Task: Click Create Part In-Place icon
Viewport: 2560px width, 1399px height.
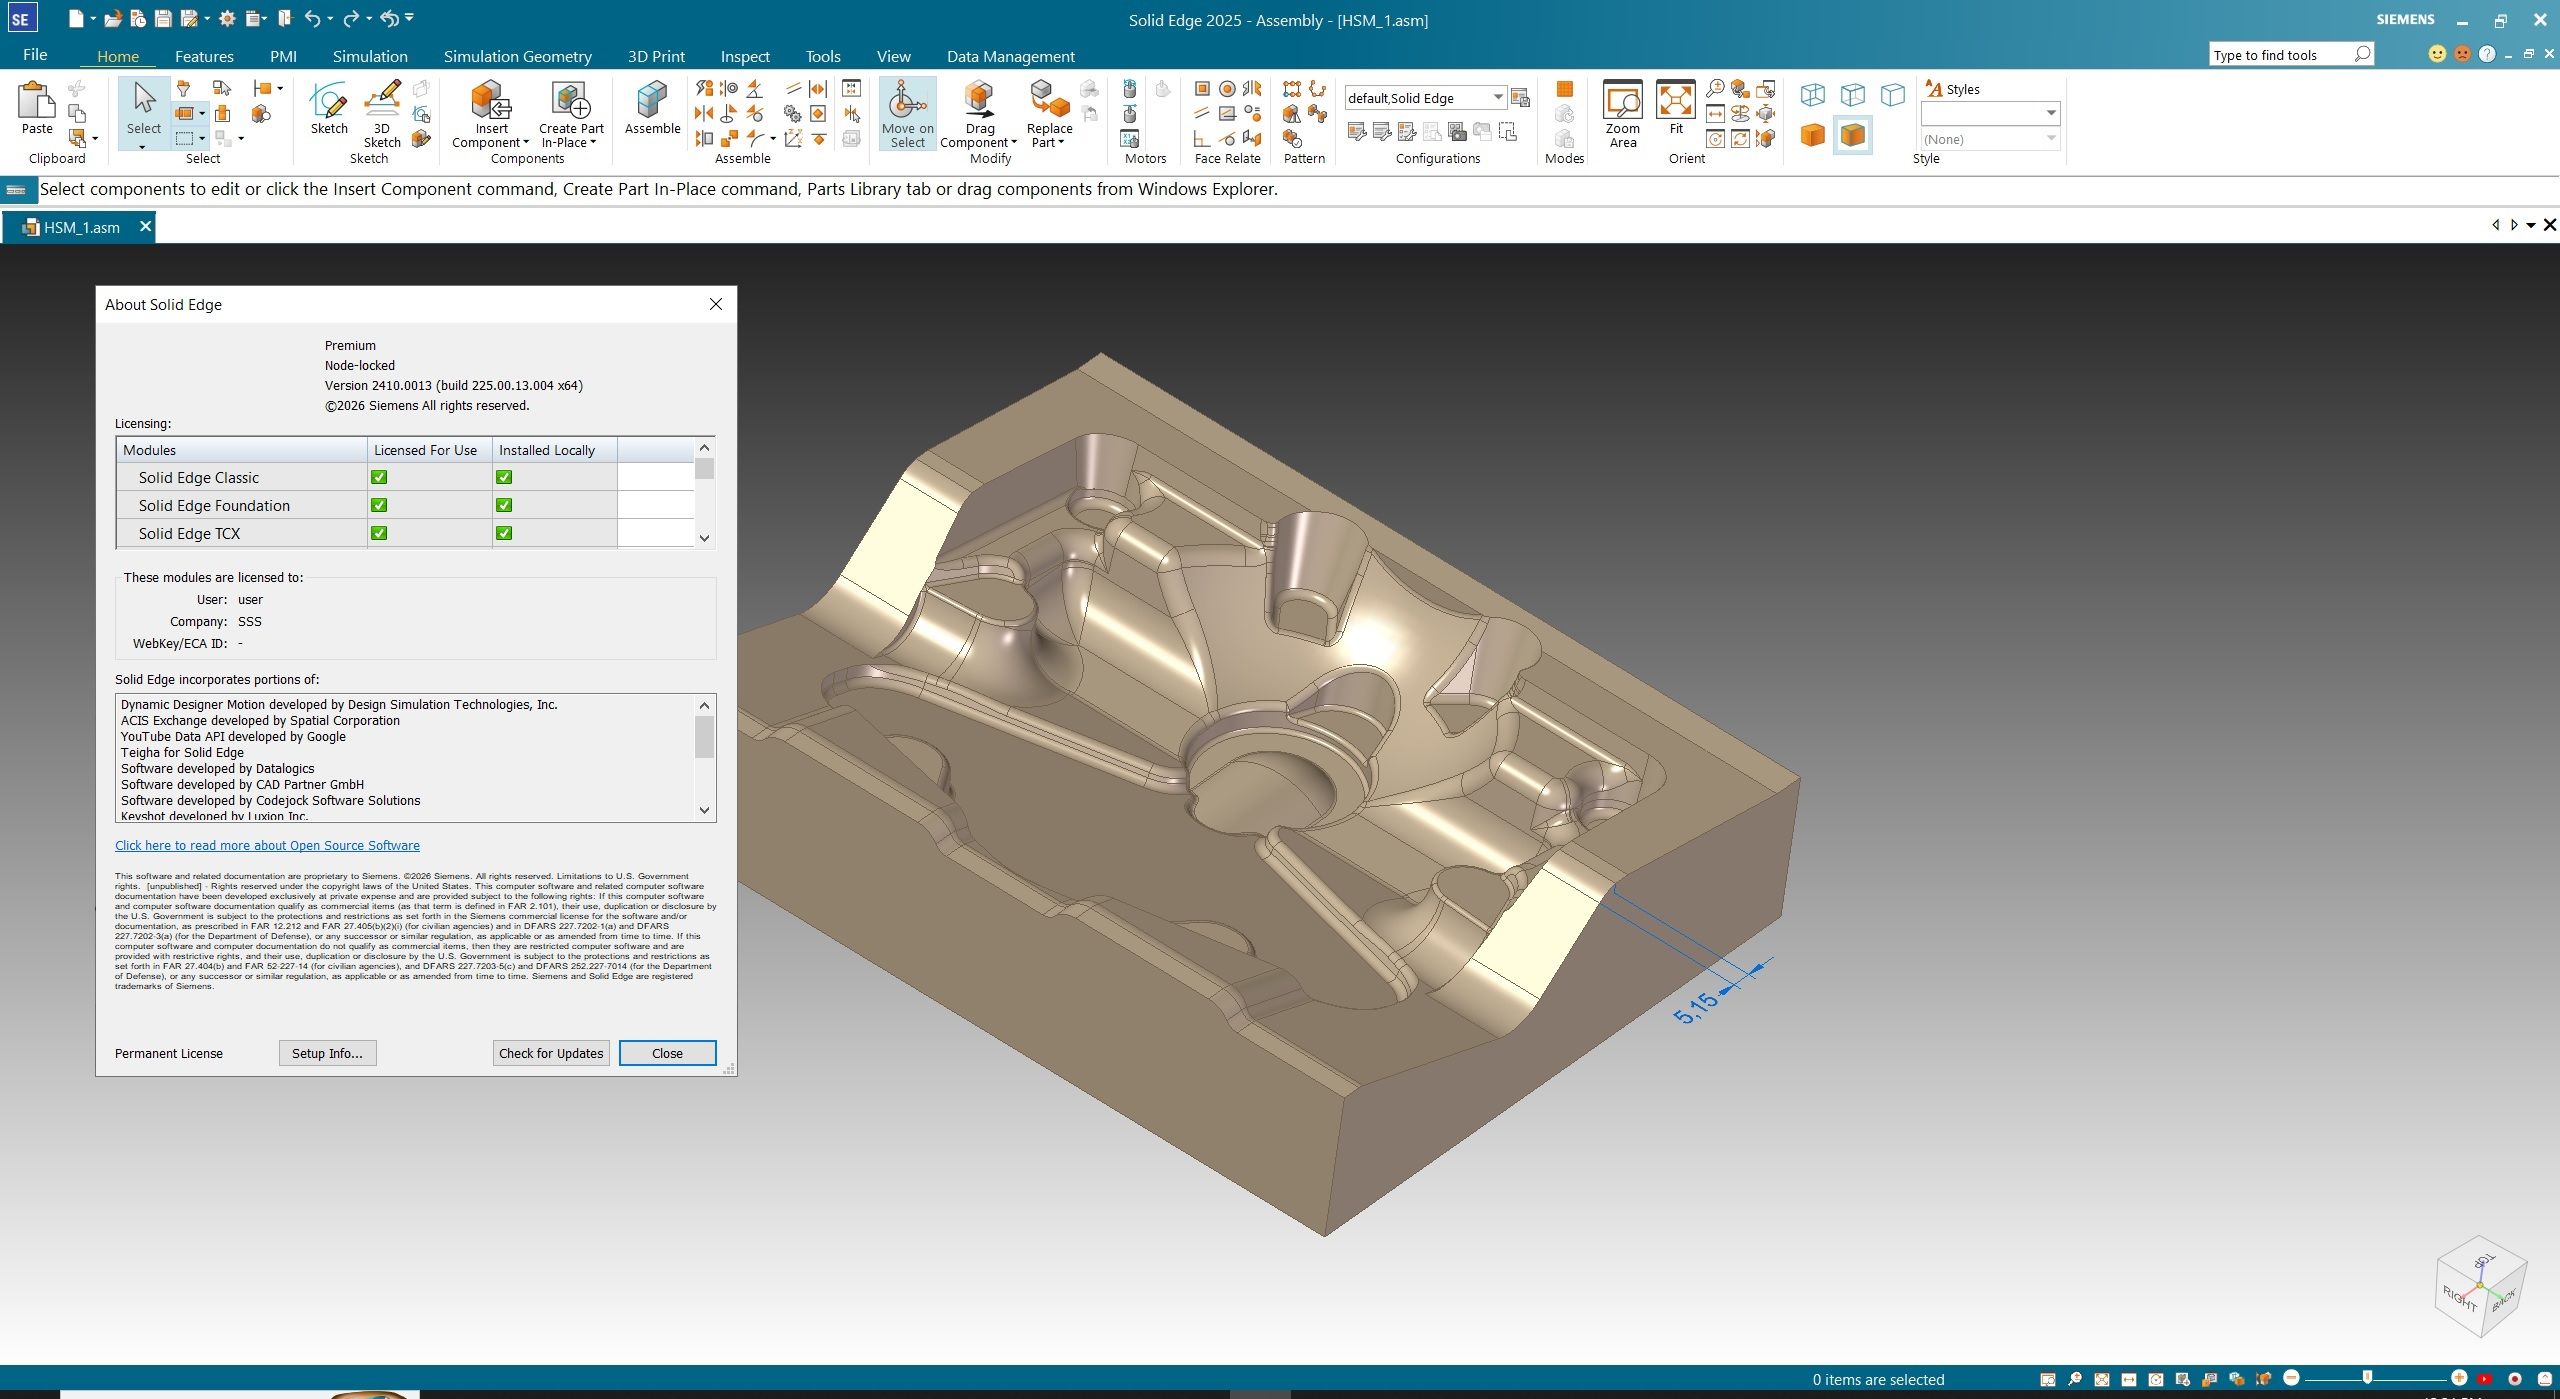Action: [571, 100]
